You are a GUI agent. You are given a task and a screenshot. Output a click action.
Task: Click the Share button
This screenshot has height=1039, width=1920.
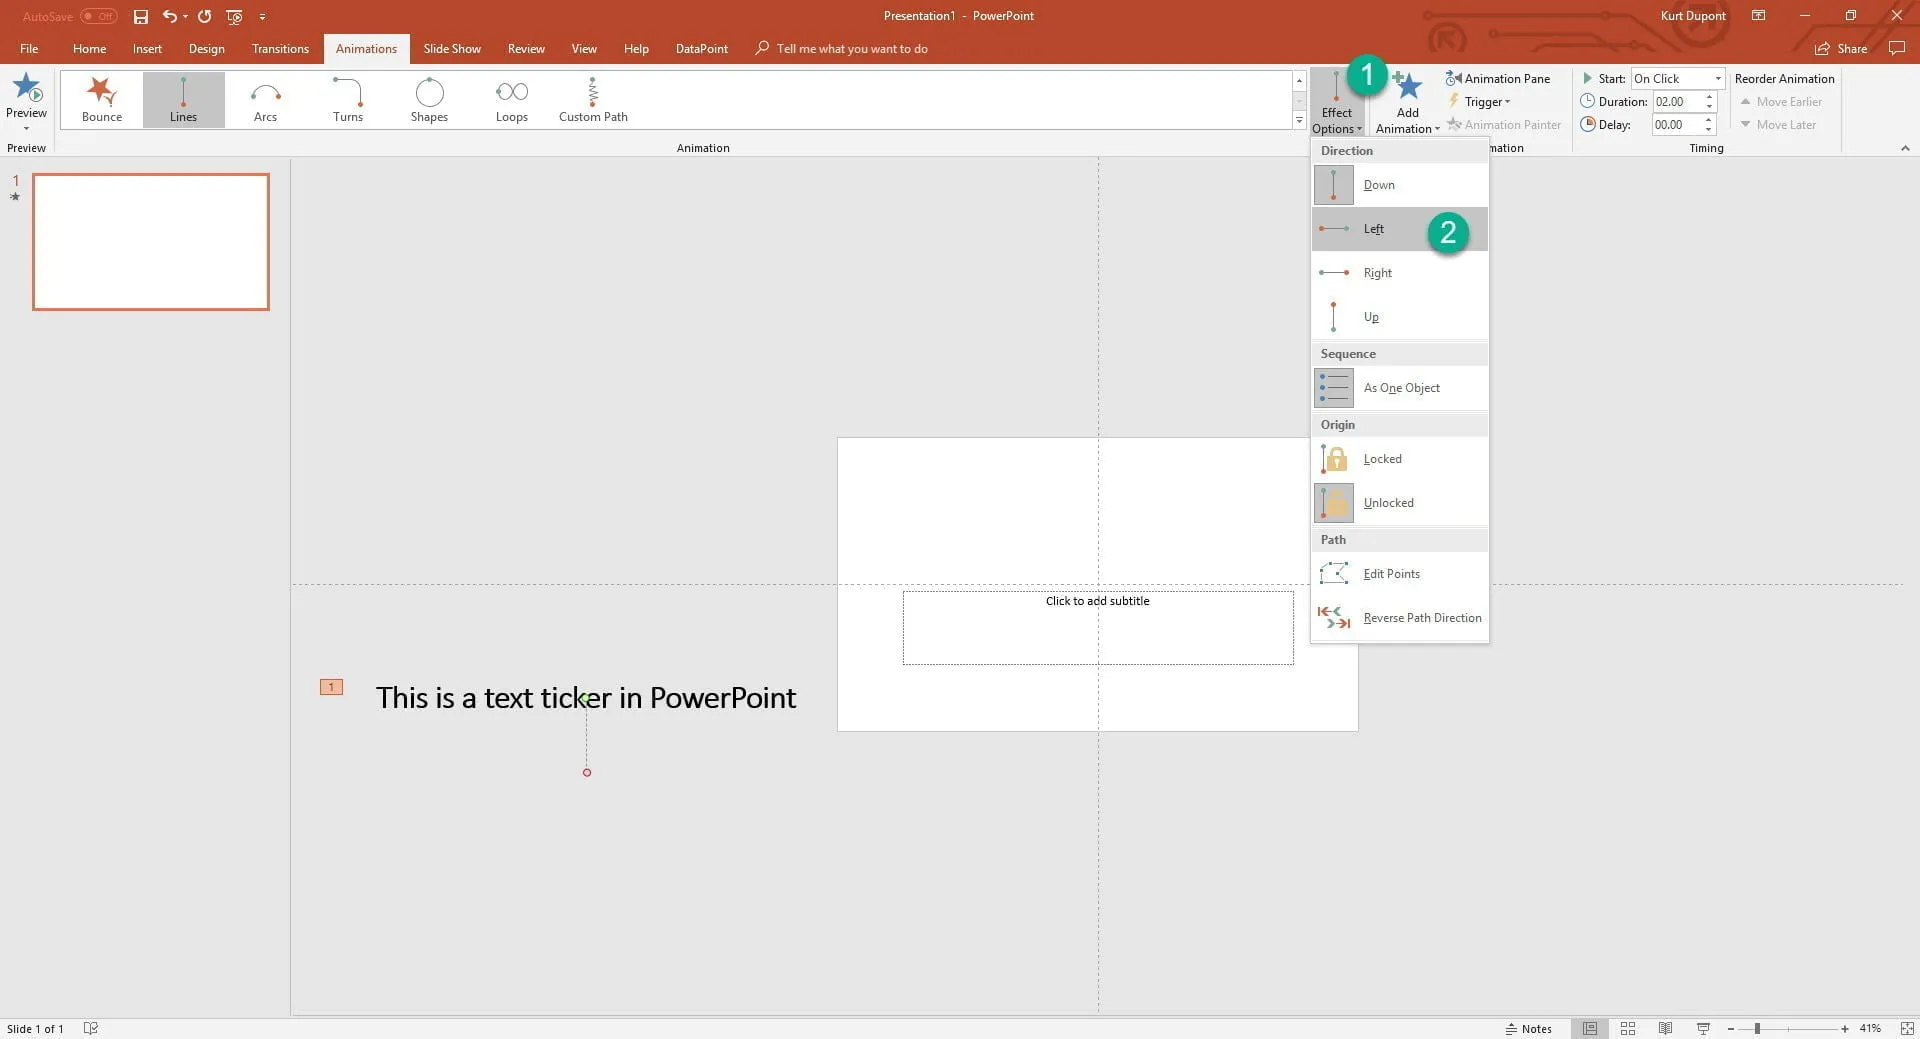pos(1841,48)
